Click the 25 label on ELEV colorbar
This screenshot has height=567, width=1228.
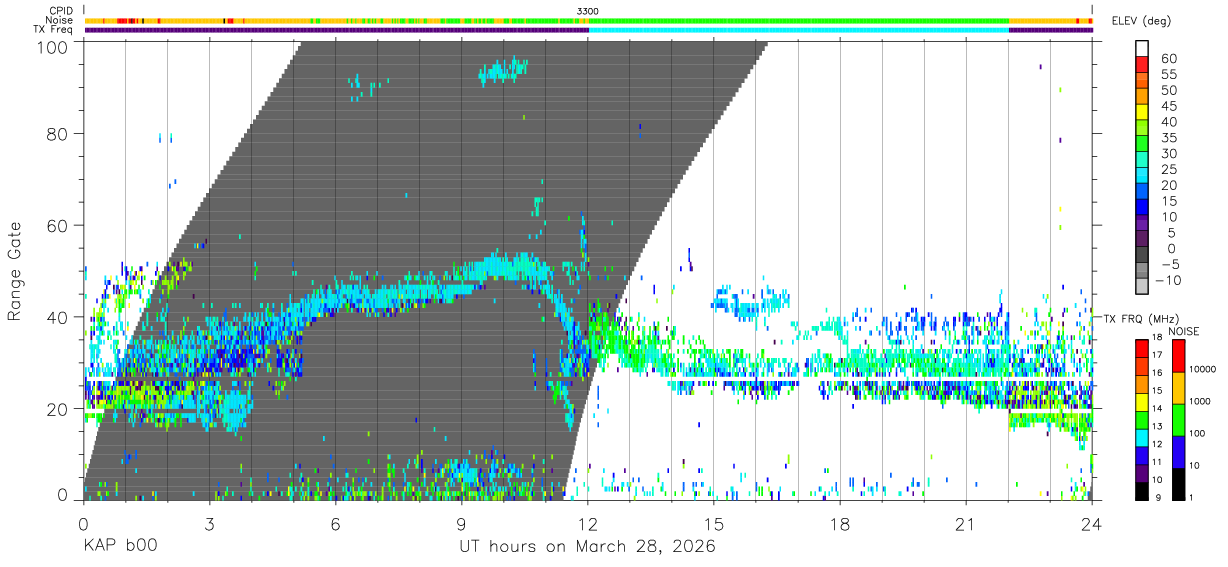[x=1169, y=169]
